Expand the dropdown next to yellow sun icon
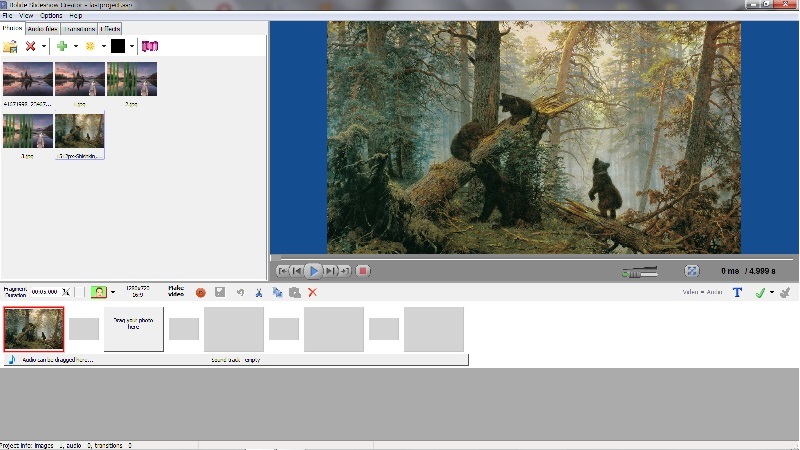This screenshot has width=800, height=450. (x=104, y=46)
